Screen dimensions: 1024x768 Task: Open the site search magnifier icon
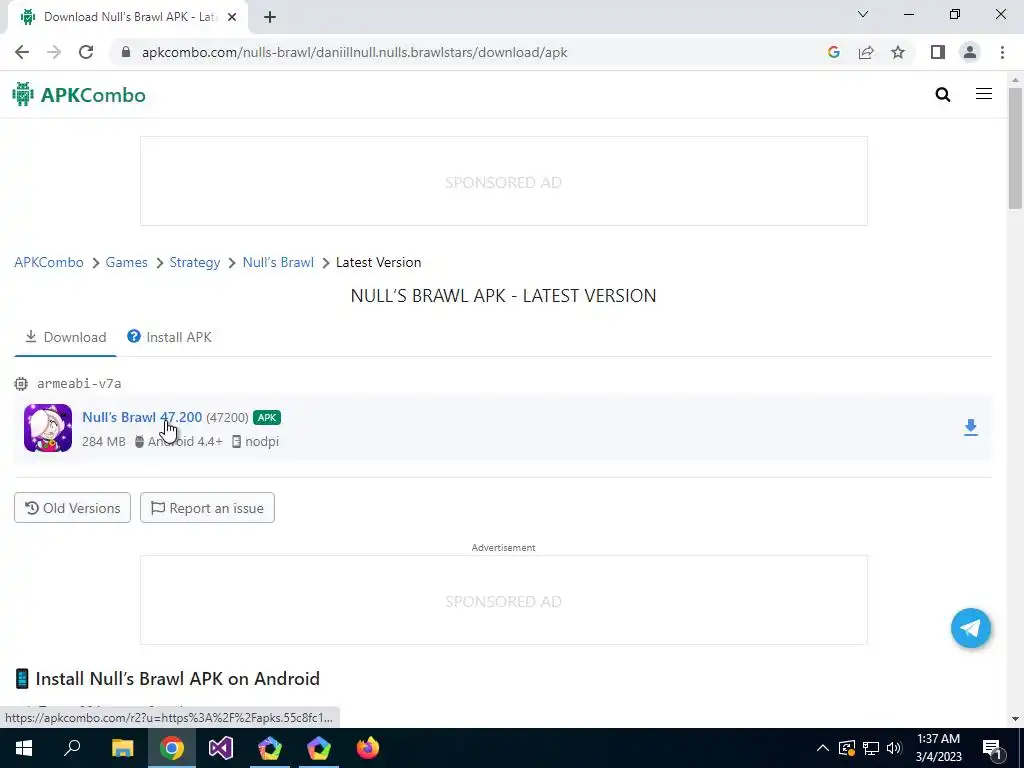(x=942, y=95)
